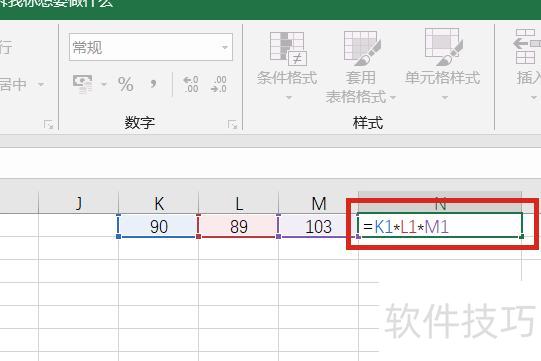Expand the 条件格式 dropdown arrow

(289, 98)
